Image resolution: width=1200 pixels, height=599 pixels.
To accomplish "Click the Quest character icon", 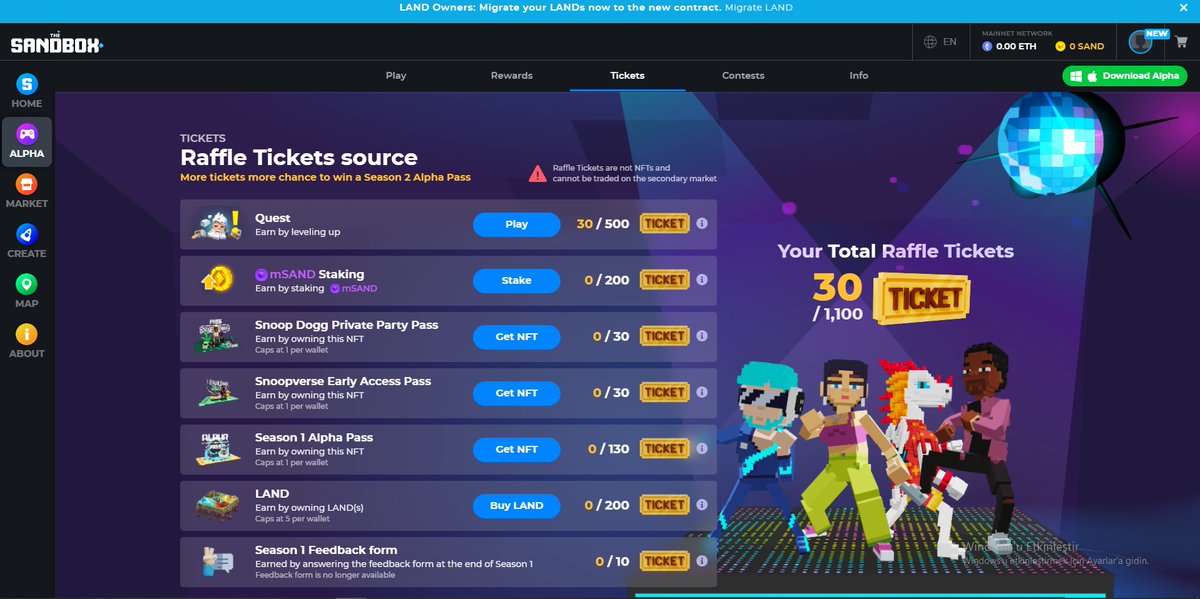I will (x=216, y=224).
